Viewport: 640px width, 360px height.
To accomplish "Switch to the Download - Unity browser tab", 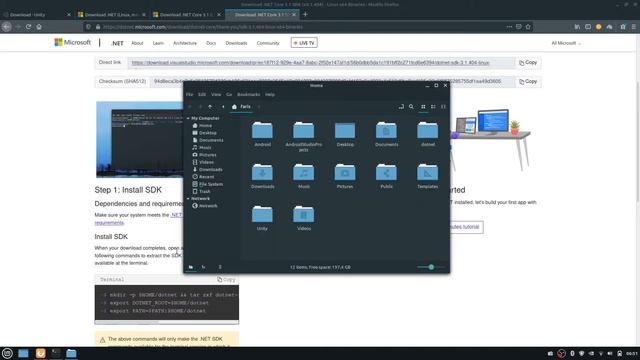I will pyautogui.click(x=37, y=15).
